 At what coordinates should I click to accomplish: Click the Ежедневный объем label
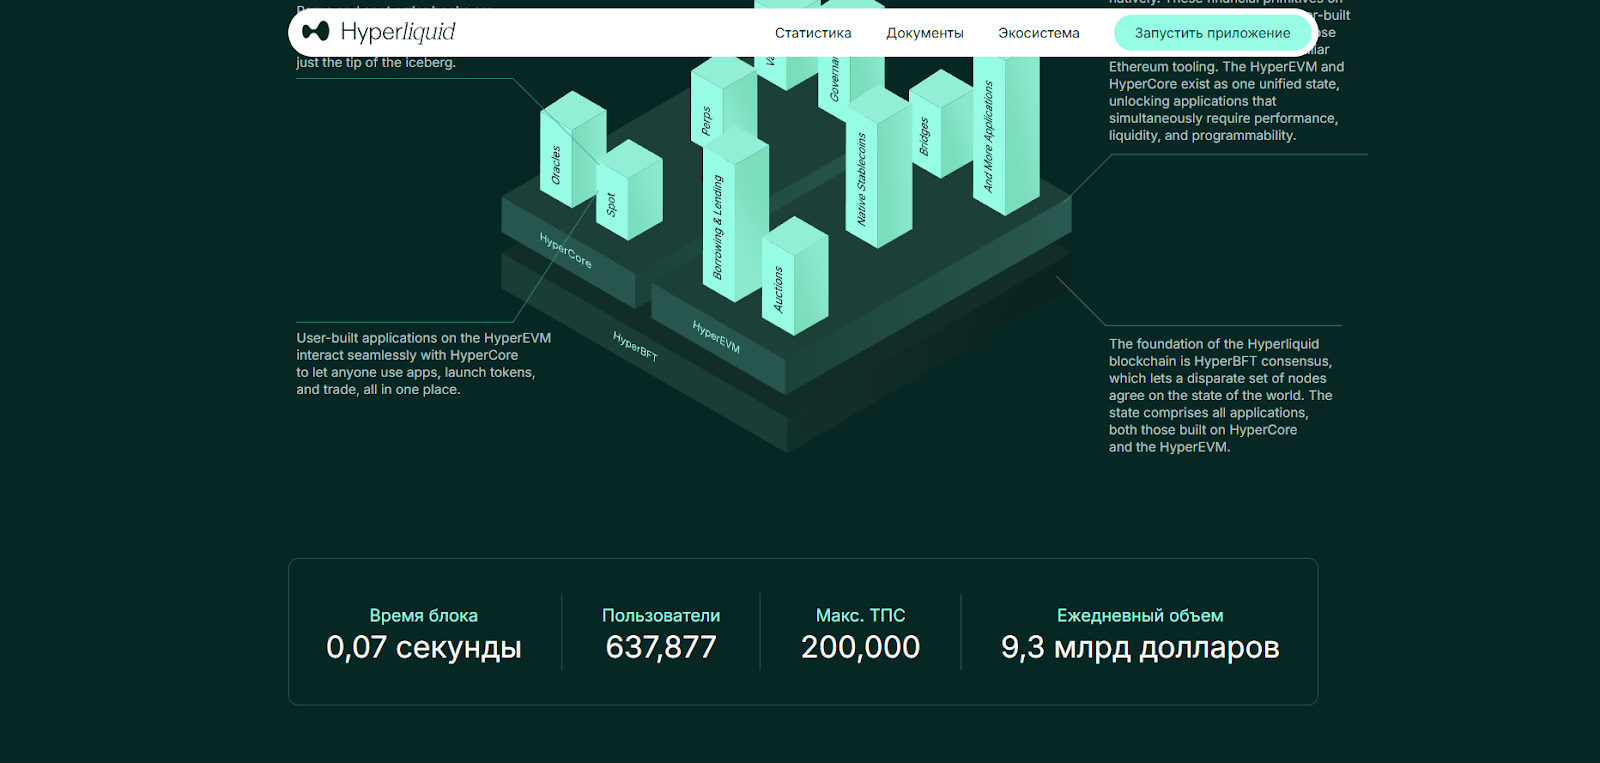1140,616
